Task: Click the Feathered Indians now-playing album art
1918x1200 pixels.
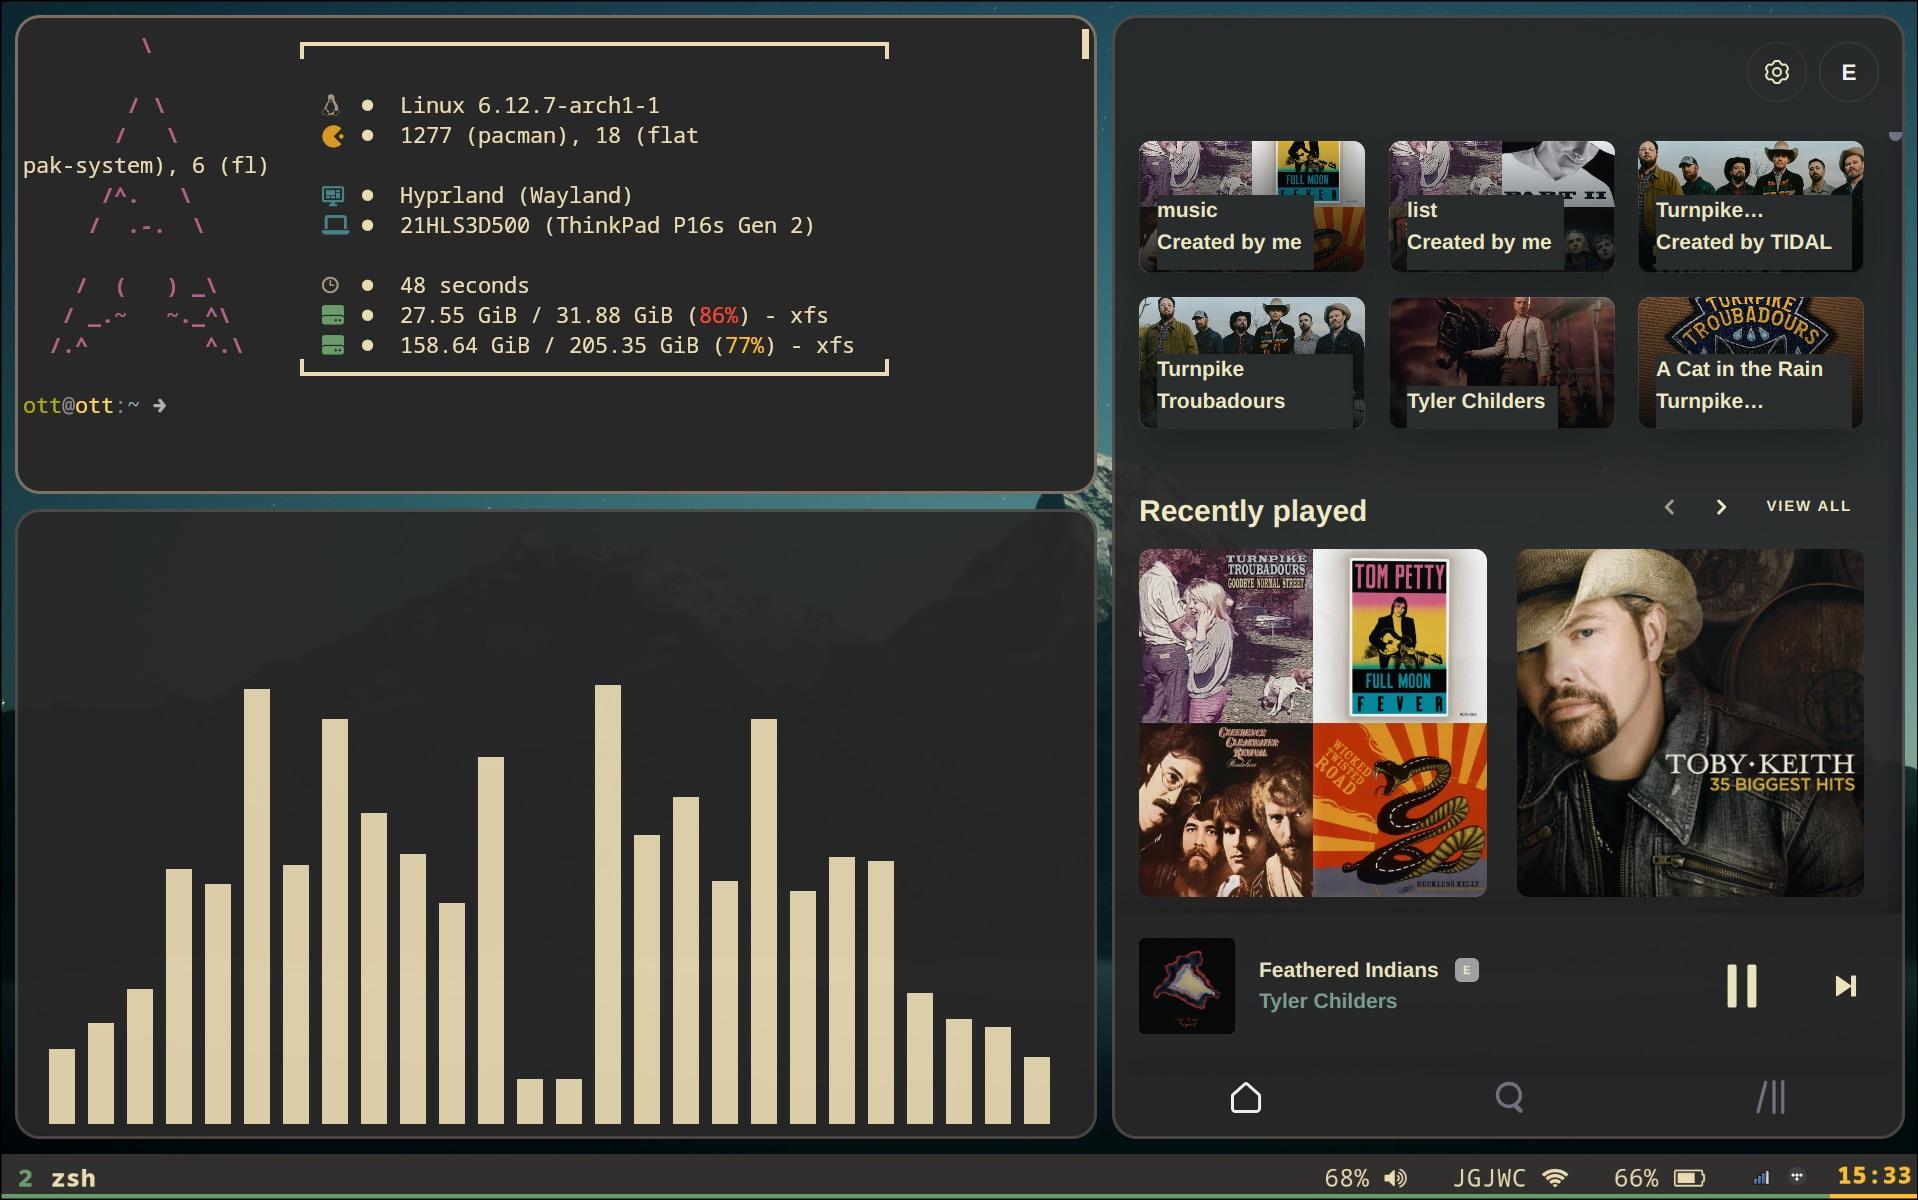Action: coord(1187,986)
